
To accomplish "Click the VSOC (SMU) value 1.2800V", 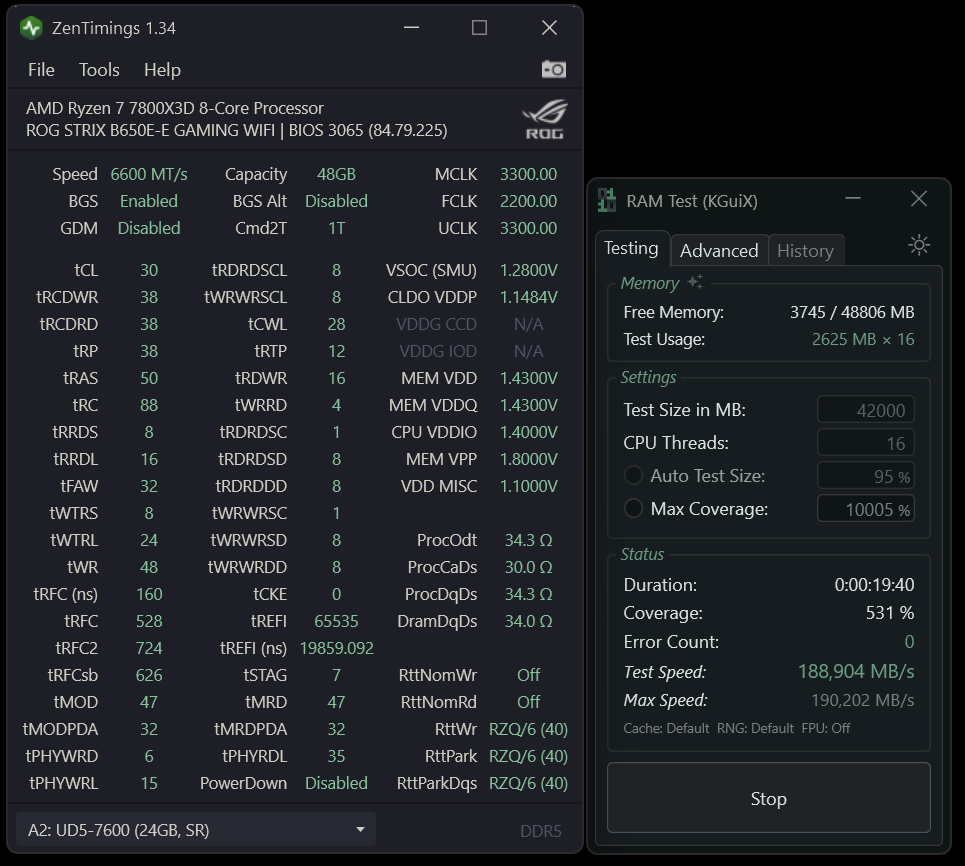I will pyautogui.click(x=528, y=270).
